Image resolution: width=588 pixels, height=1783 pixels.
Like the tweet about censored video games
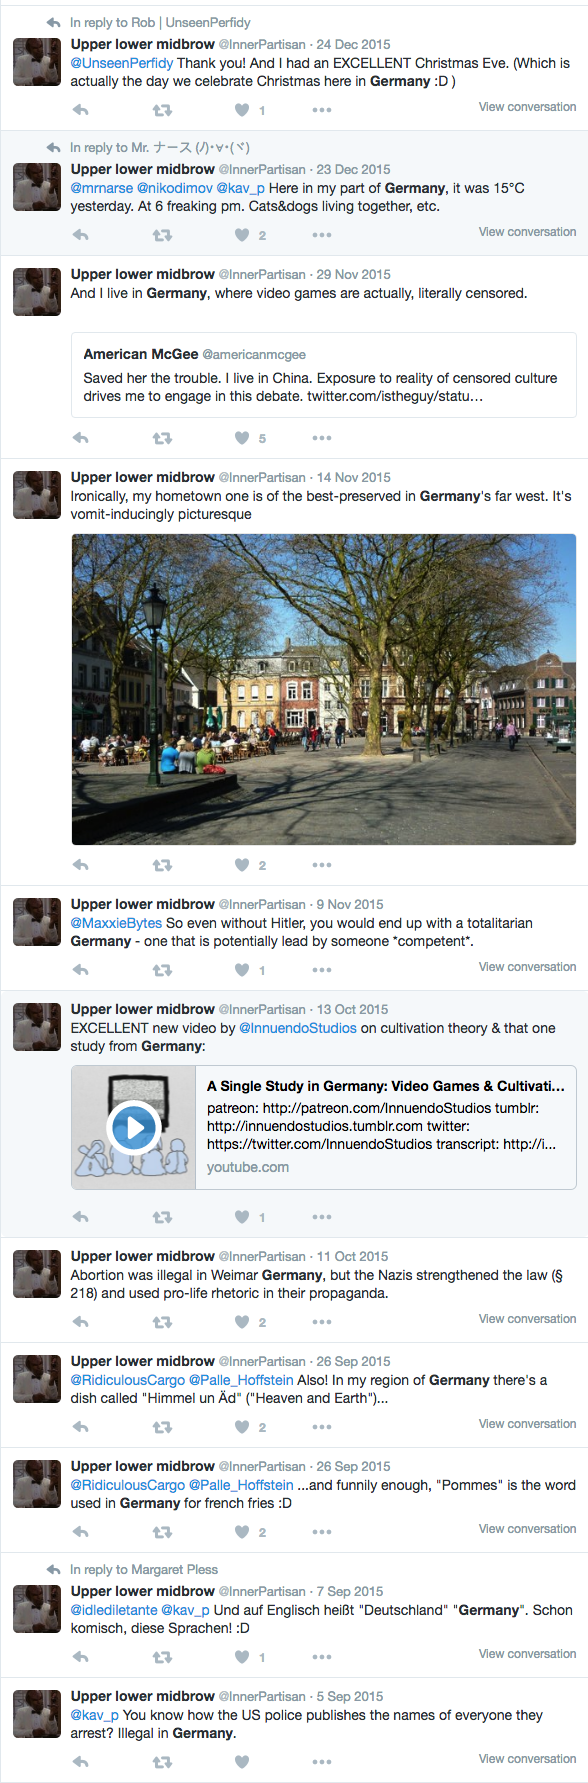tap(242, 438)
